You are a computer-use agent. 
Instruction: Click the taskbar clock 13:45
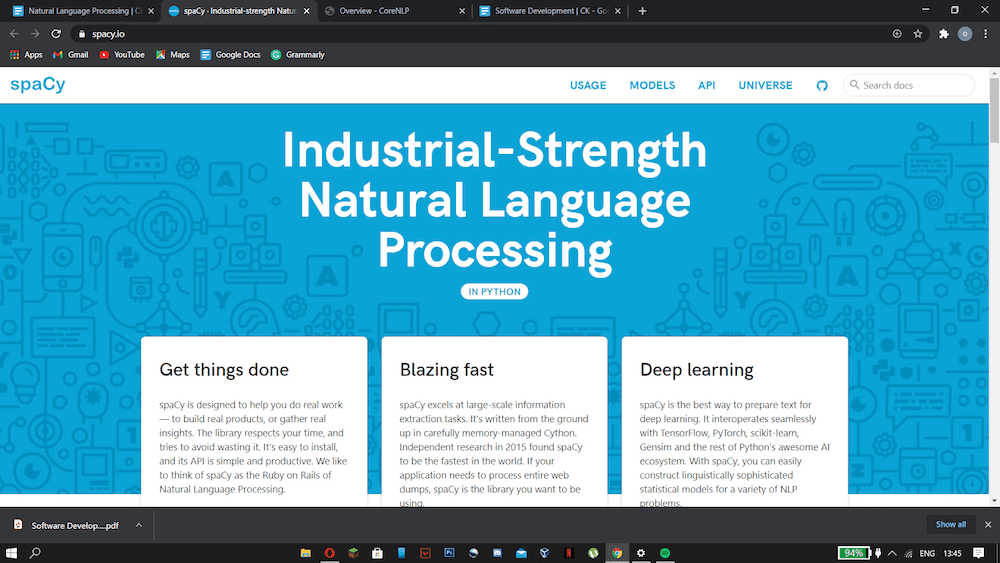tap(952, 553)
